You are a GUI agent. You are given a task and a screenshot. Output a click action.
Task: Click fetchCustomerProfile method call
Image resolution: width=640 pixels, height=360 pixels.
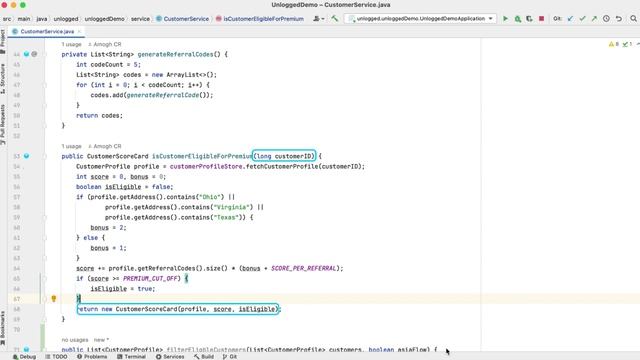[x=282, y=166]
